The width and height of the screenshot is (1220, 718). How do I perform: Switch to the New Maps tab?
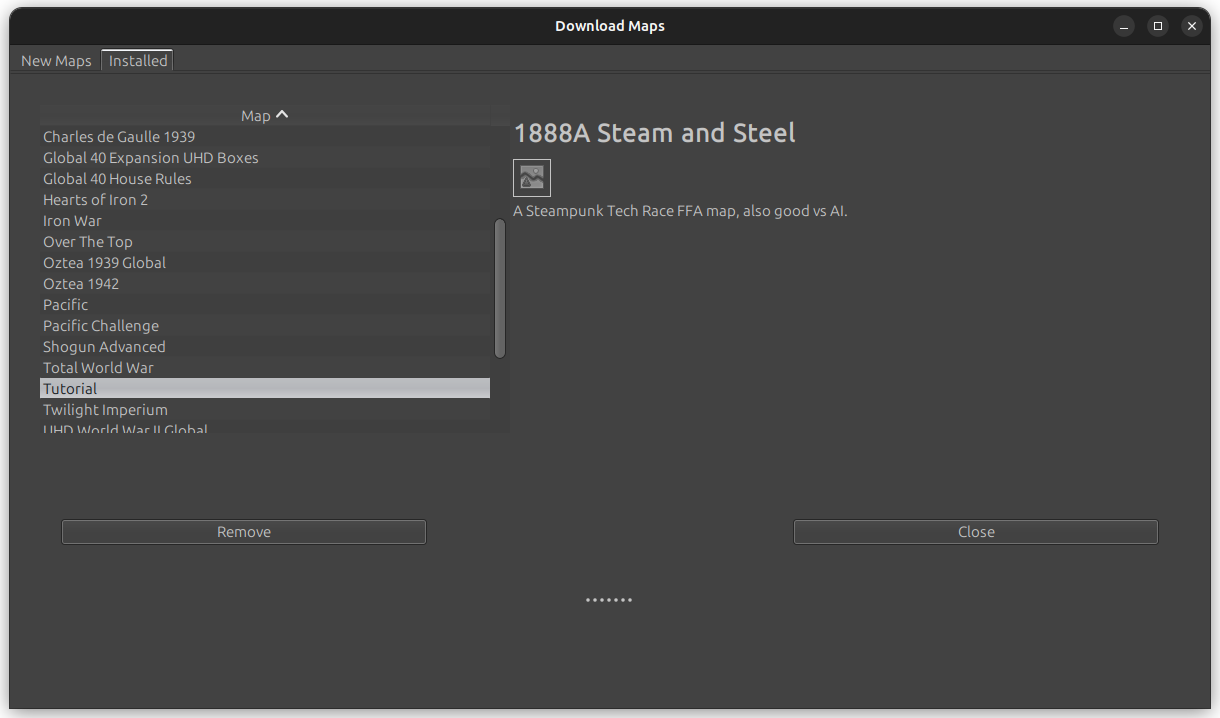click(56, 60)
